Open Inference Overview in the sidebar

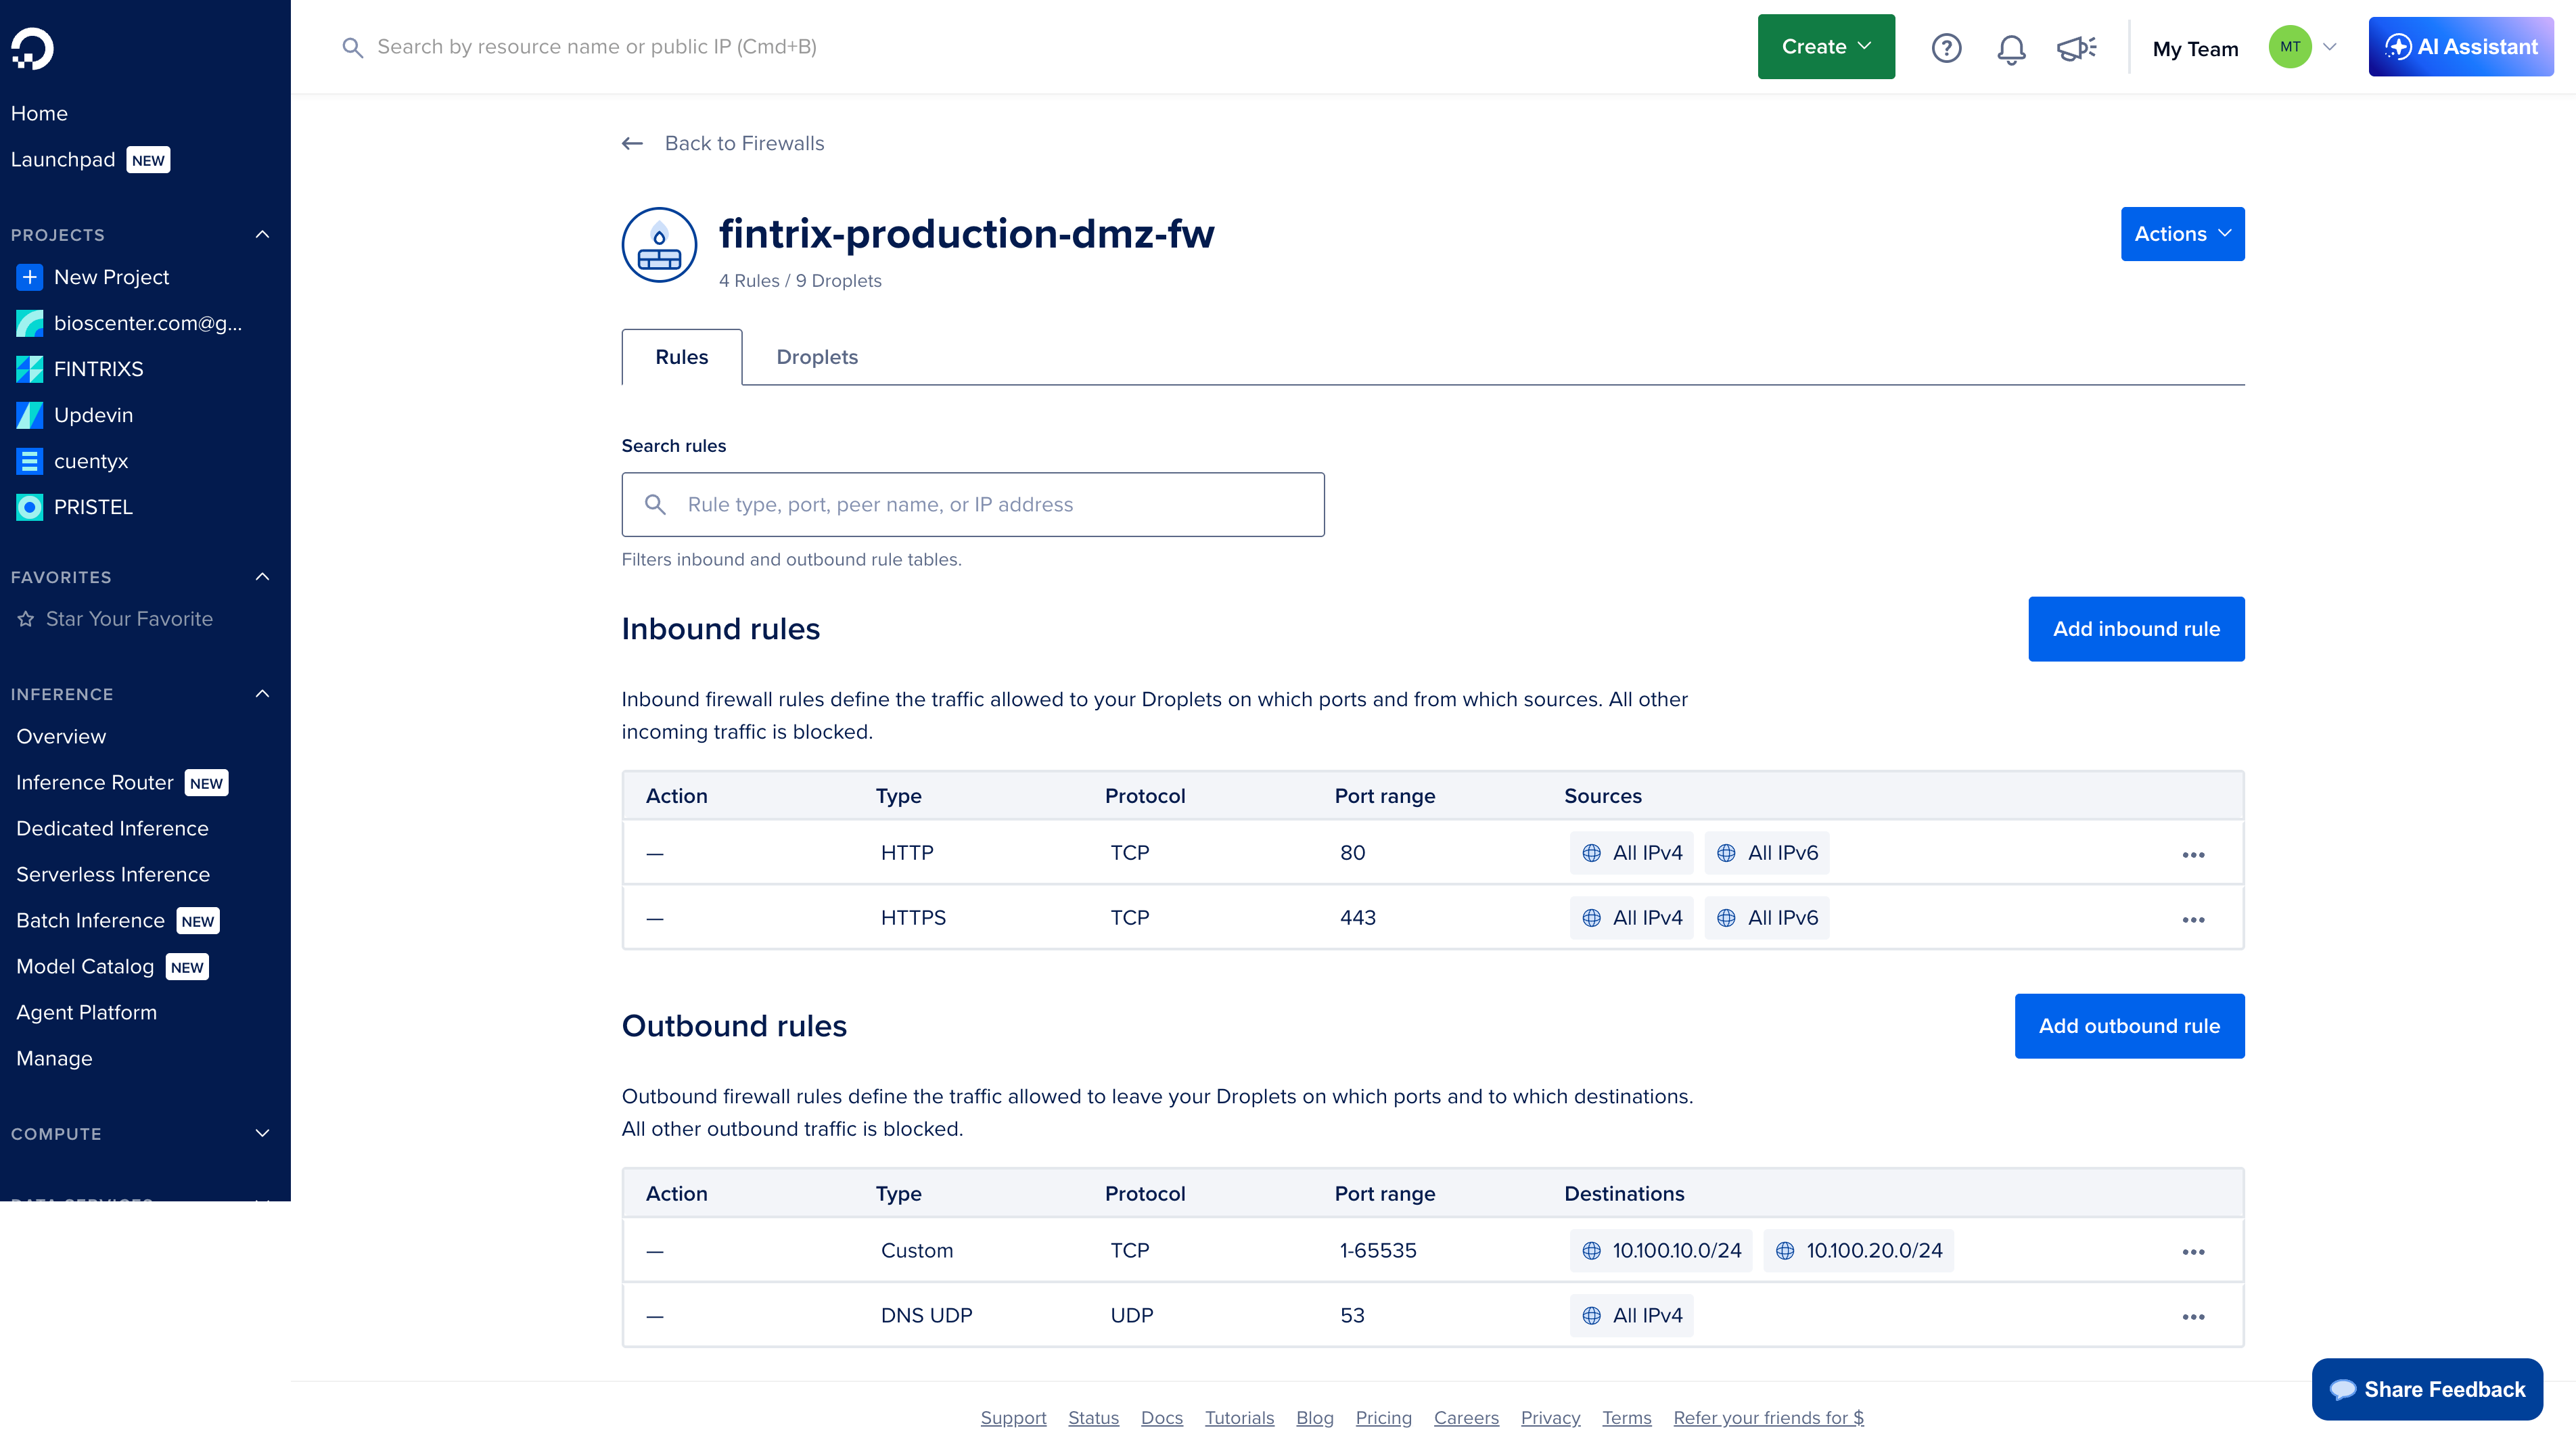coord(61,736)
